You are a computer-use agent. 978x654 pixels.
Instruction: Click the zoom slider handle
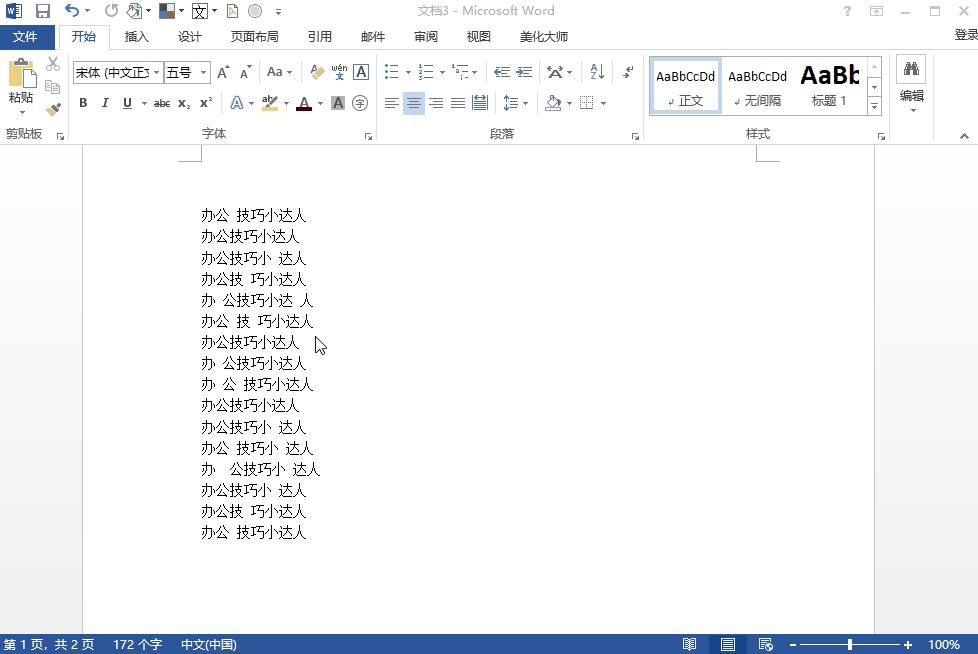[x=850, y=644]
